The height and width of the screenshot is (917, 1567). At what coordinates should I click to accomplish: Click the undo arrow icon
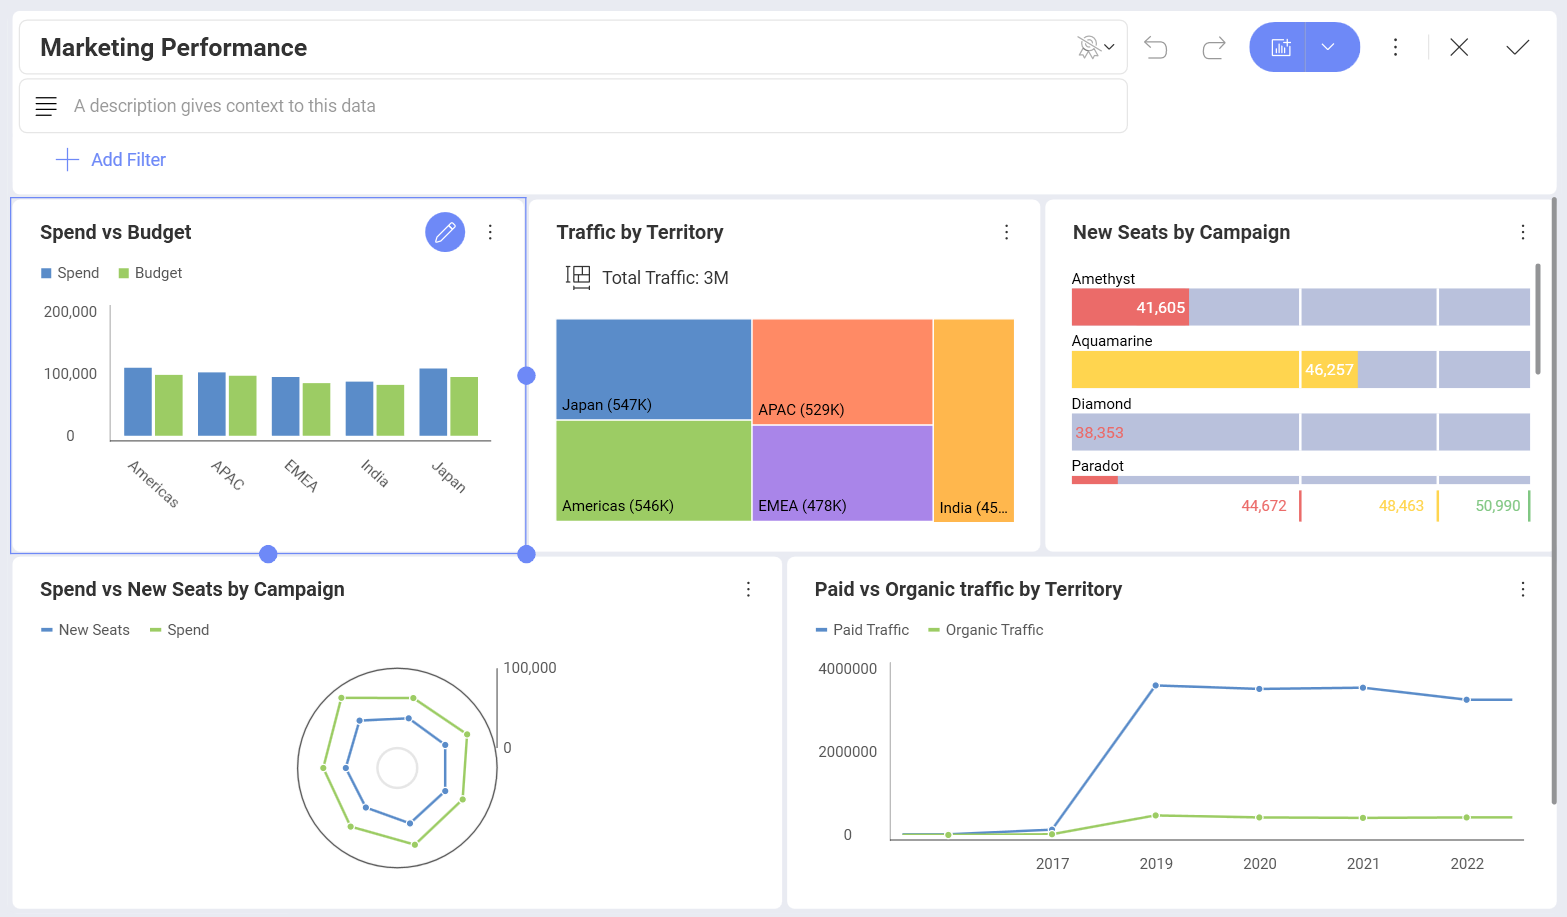coord(1156,47)
